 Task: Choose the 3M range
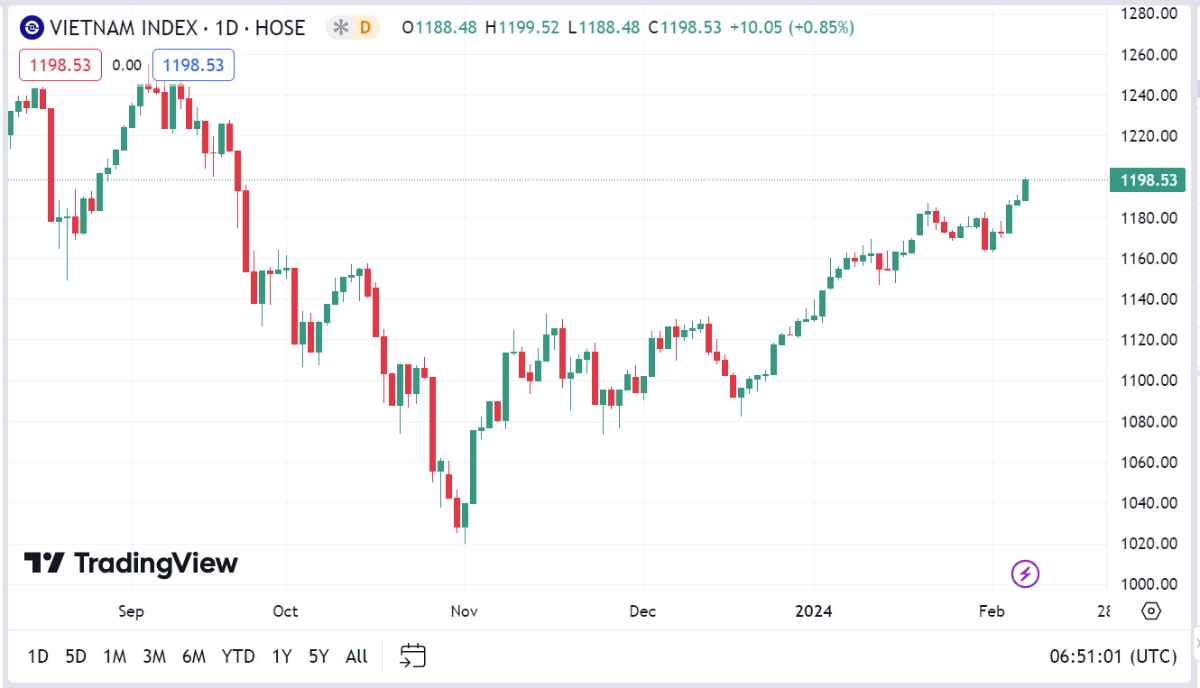point(154,657)
